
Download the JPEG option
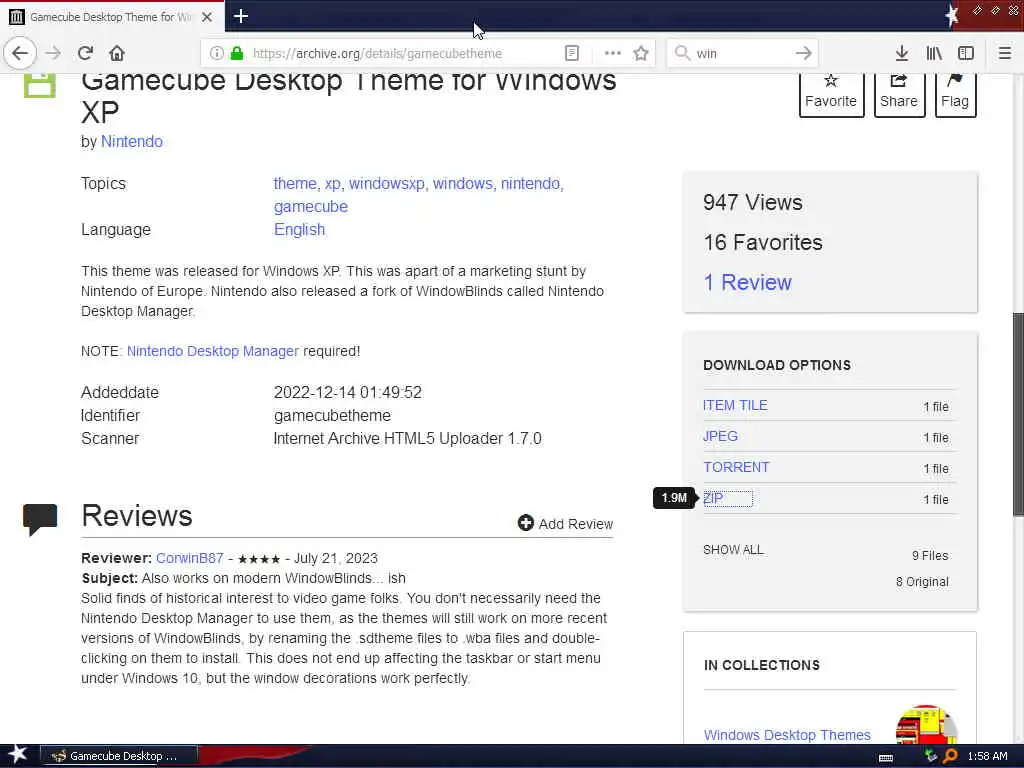(720, 436)
